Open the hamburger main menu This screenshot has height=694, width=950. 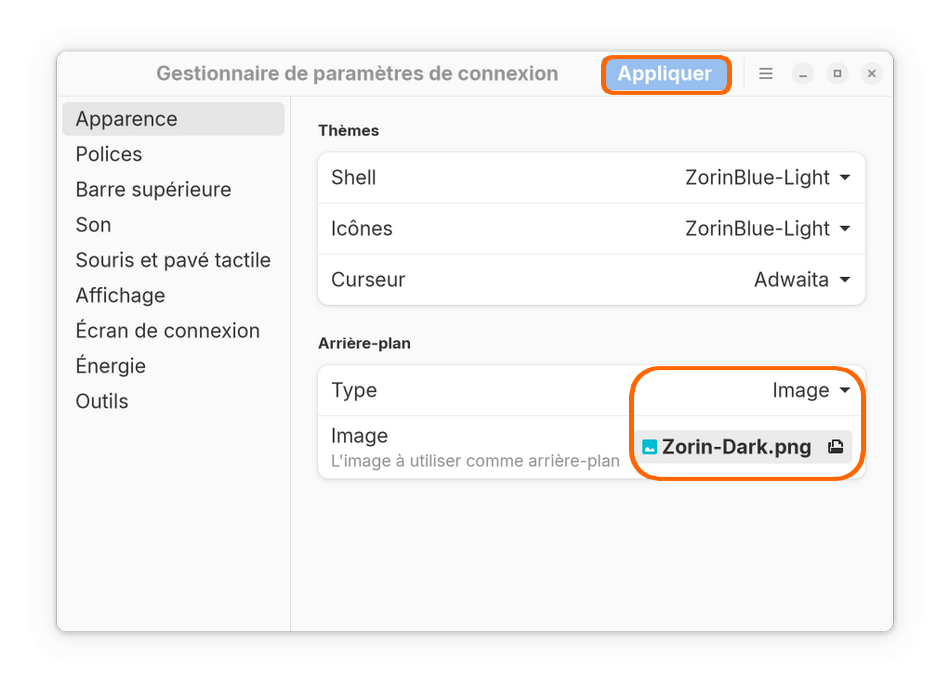click(766, 74)
